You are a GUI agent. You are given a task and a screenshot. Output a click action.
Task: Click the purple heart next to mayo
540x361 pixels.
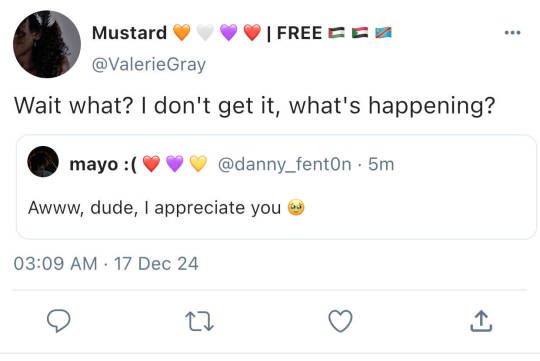click(175, 164)
